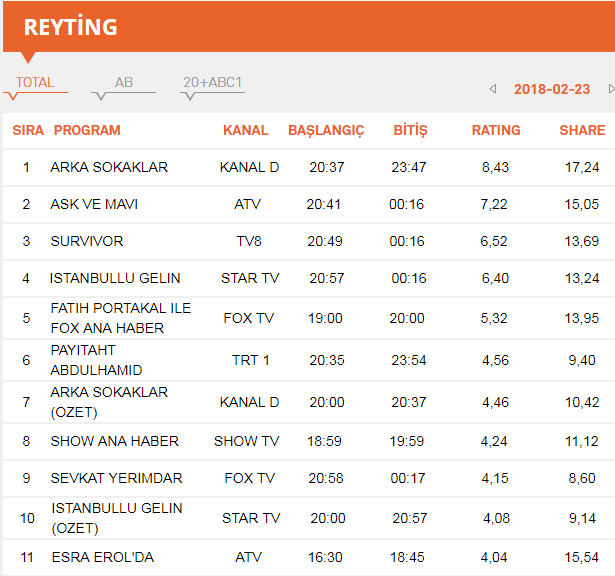Screen dimensions: 615x576
Task: Click the PAYITAHT ABDULHAMID program
Action: (x=96, y=360)
